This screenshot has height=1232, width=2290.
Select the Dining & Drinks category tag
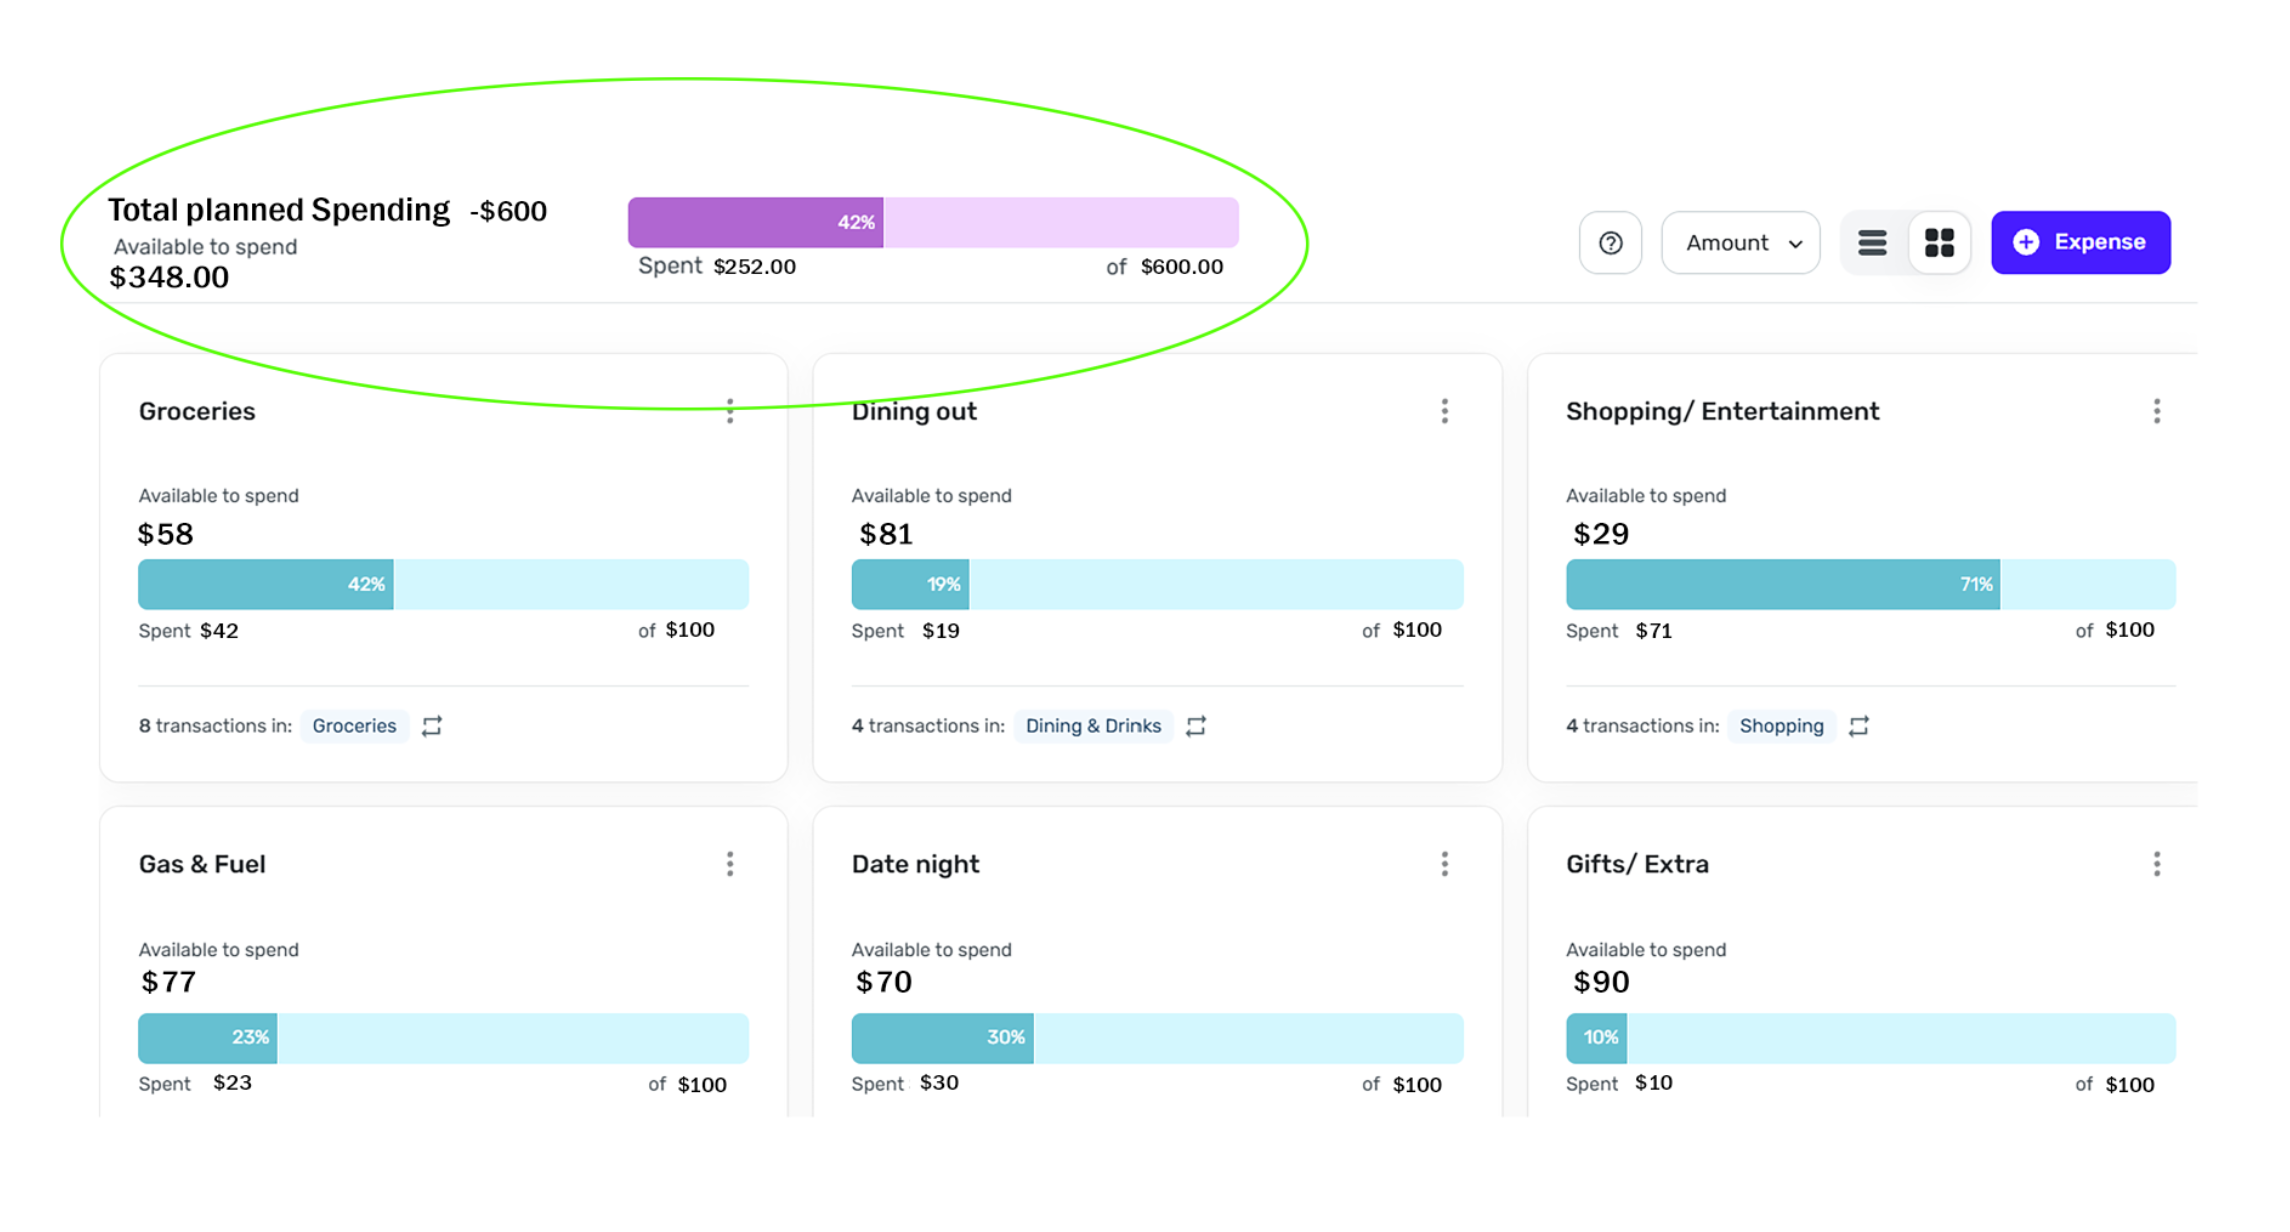[x=1093, y=726]
